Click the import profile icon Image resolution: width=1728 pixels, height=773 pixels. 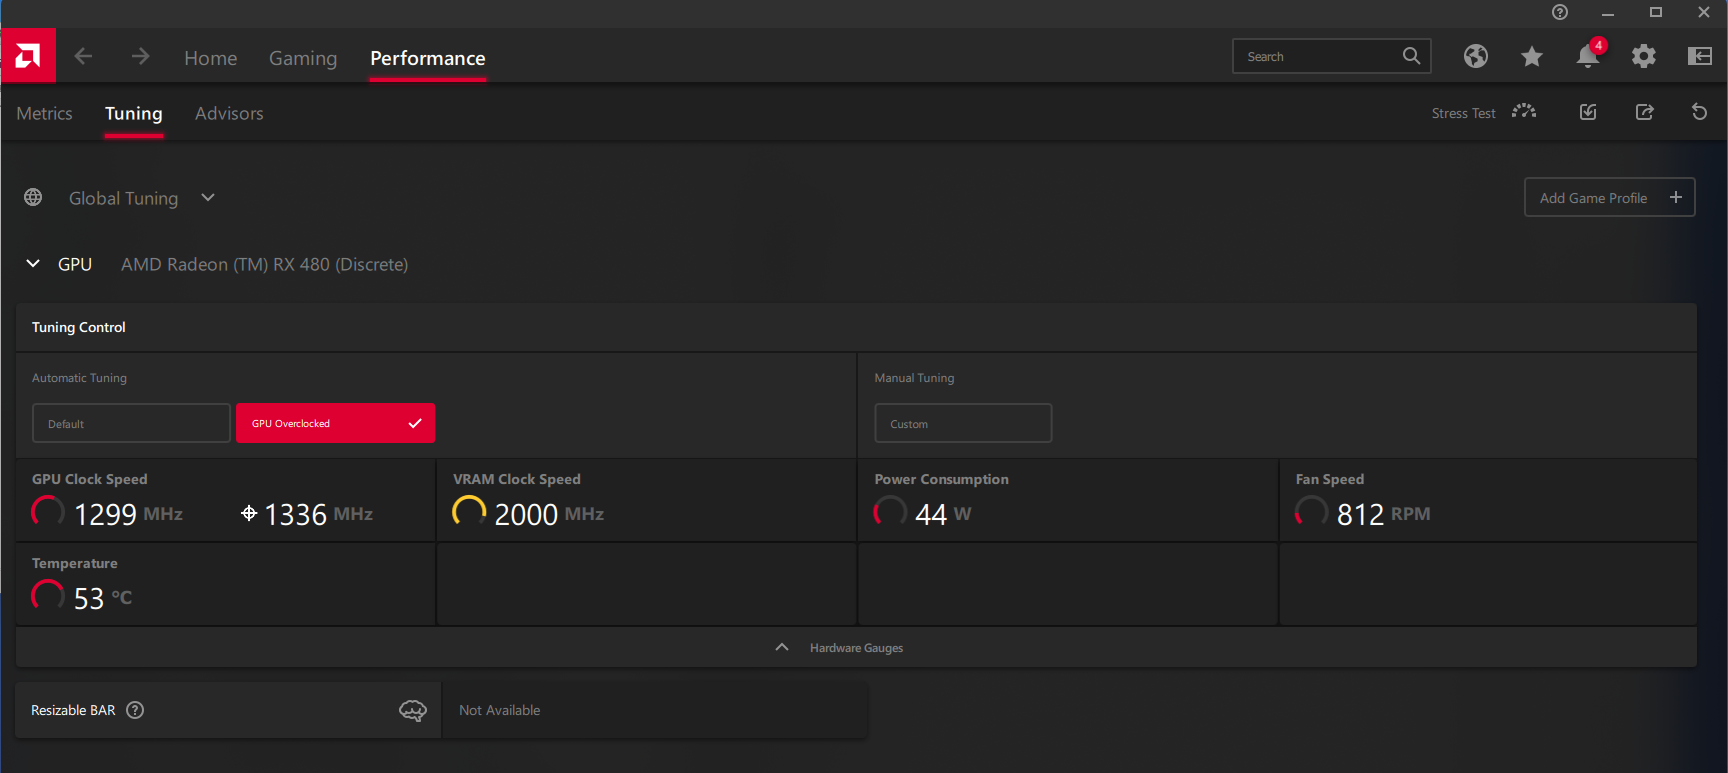tap(1588, 112)
